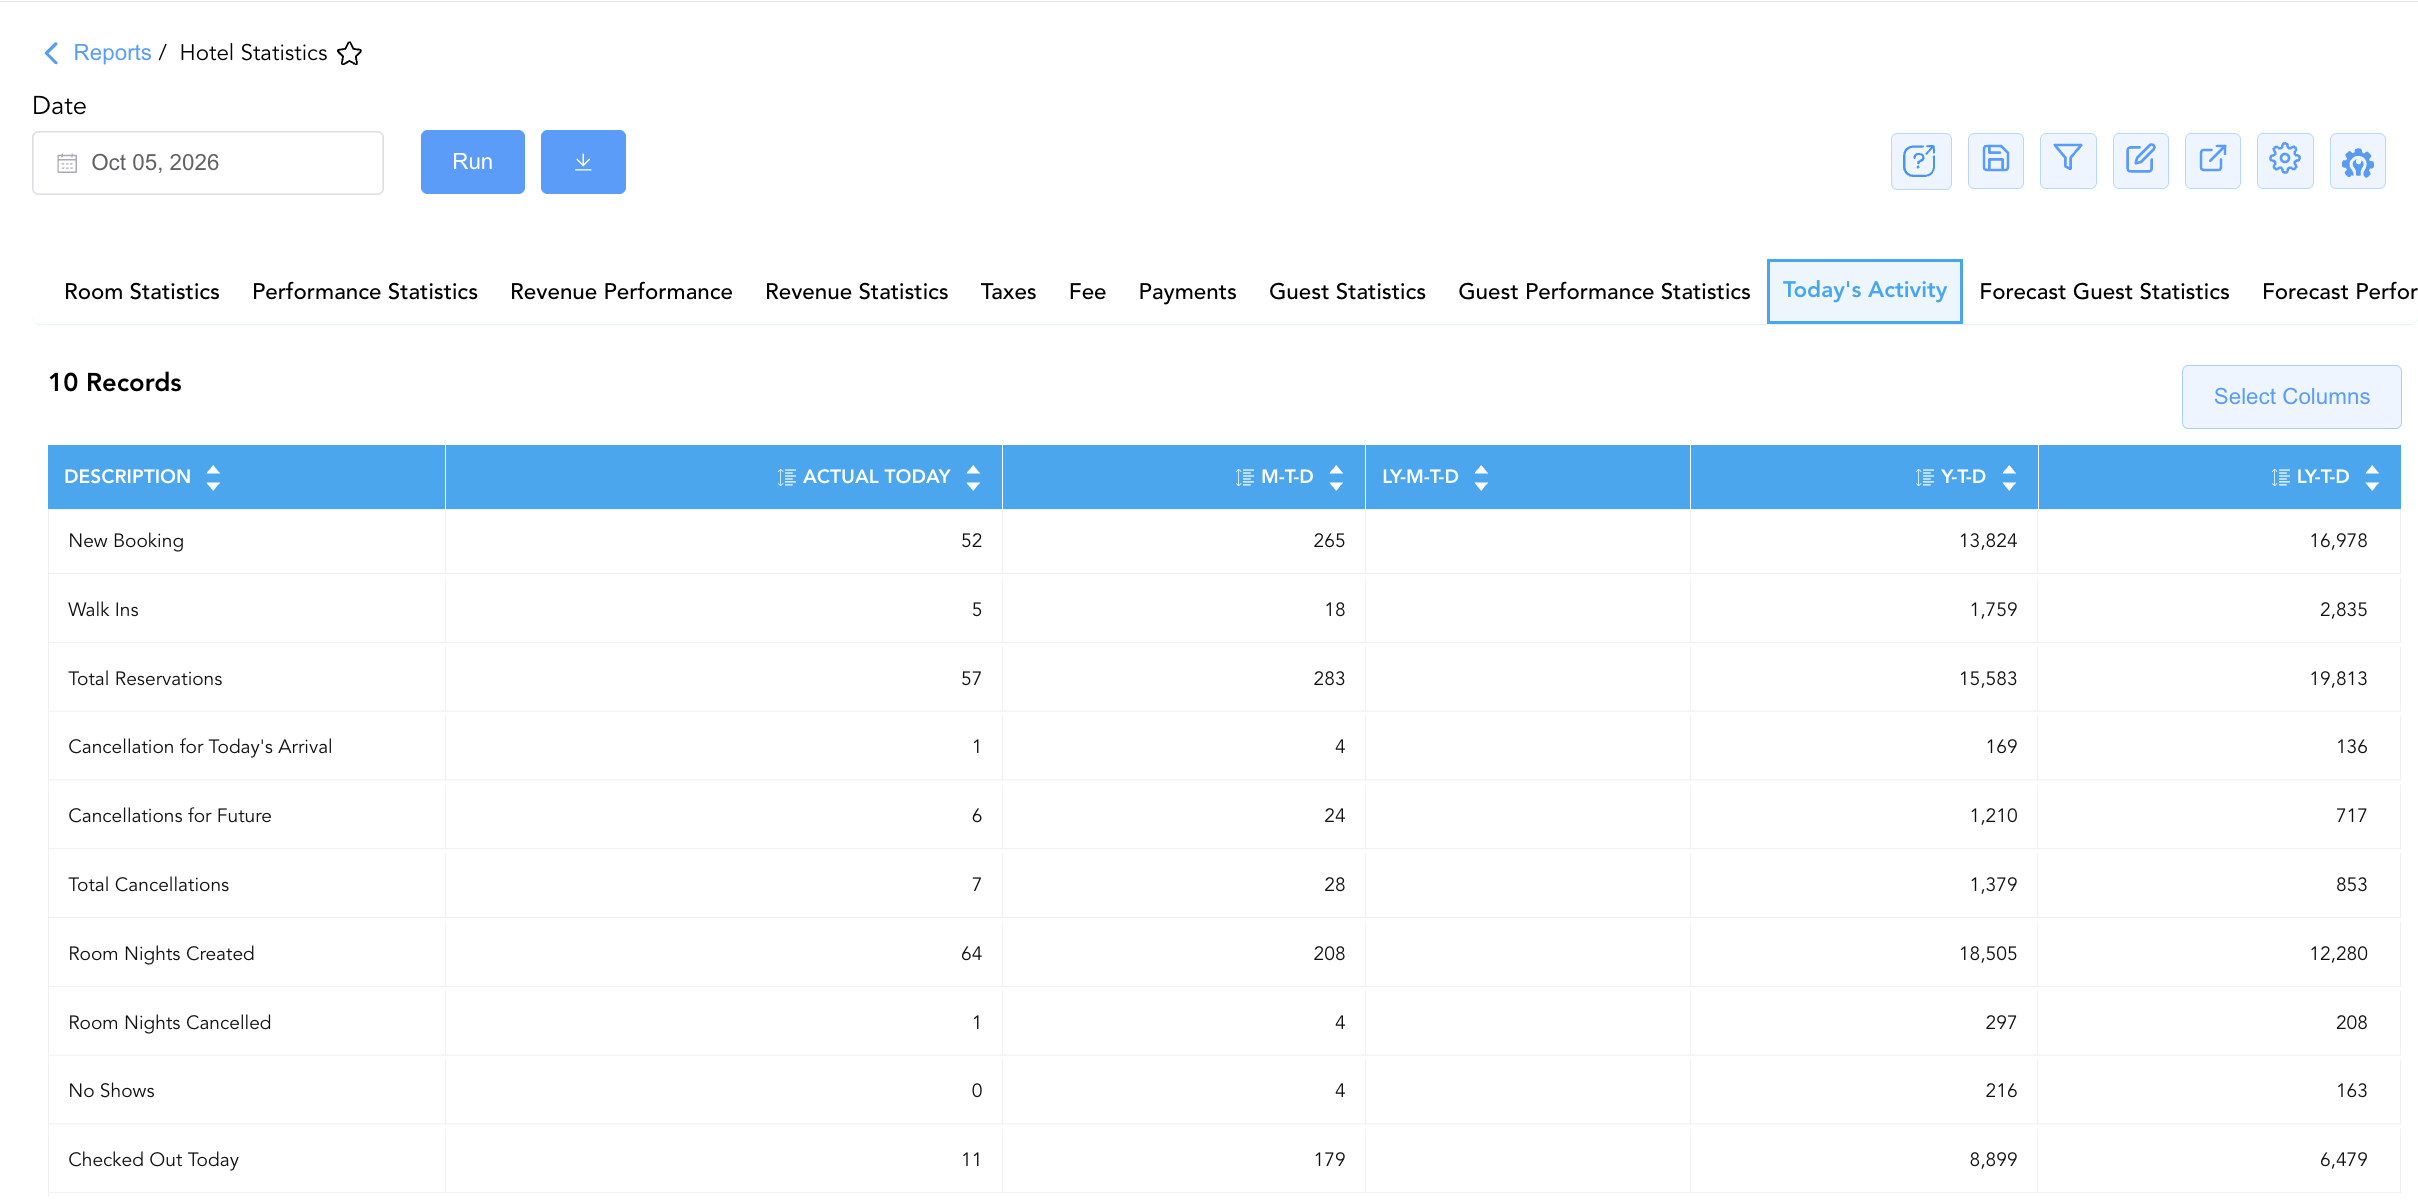The width and height of the screenshot is (2418, 1204).
Task: Switch to the Guest Statistics tab
Action: (x=1347, y=292)
